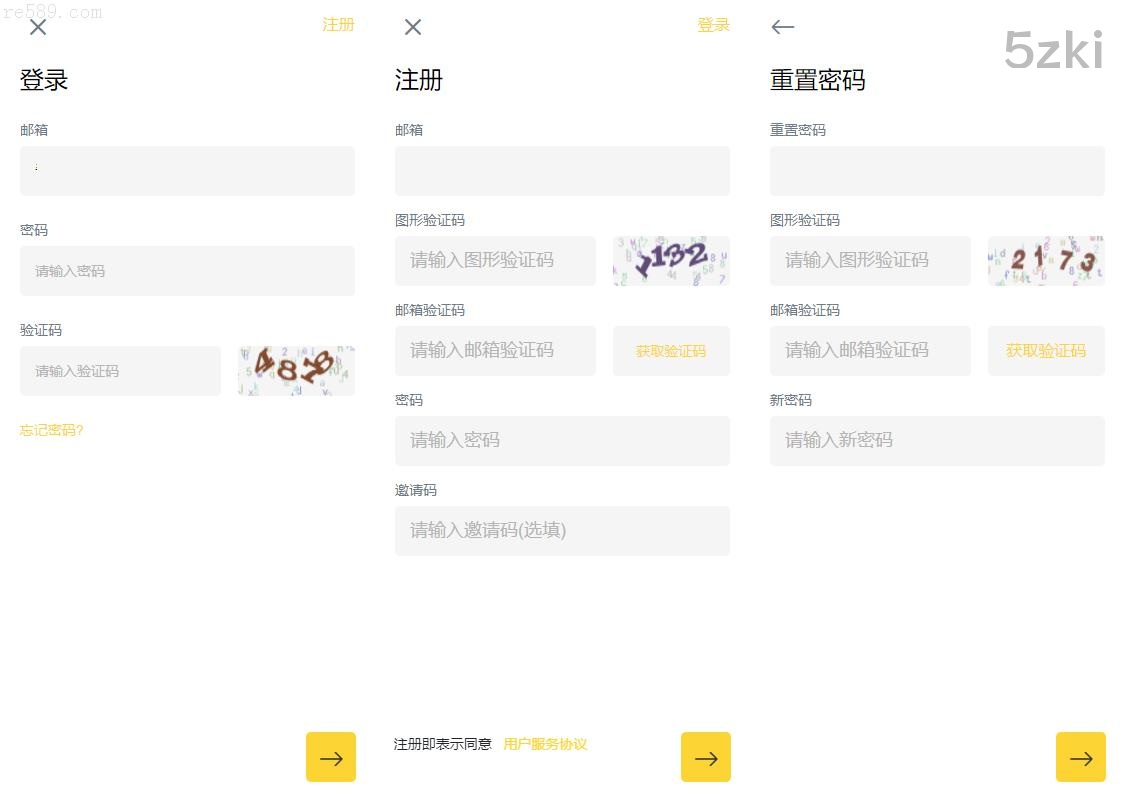Close the 登录 login panel

click(x=38, y=27)
